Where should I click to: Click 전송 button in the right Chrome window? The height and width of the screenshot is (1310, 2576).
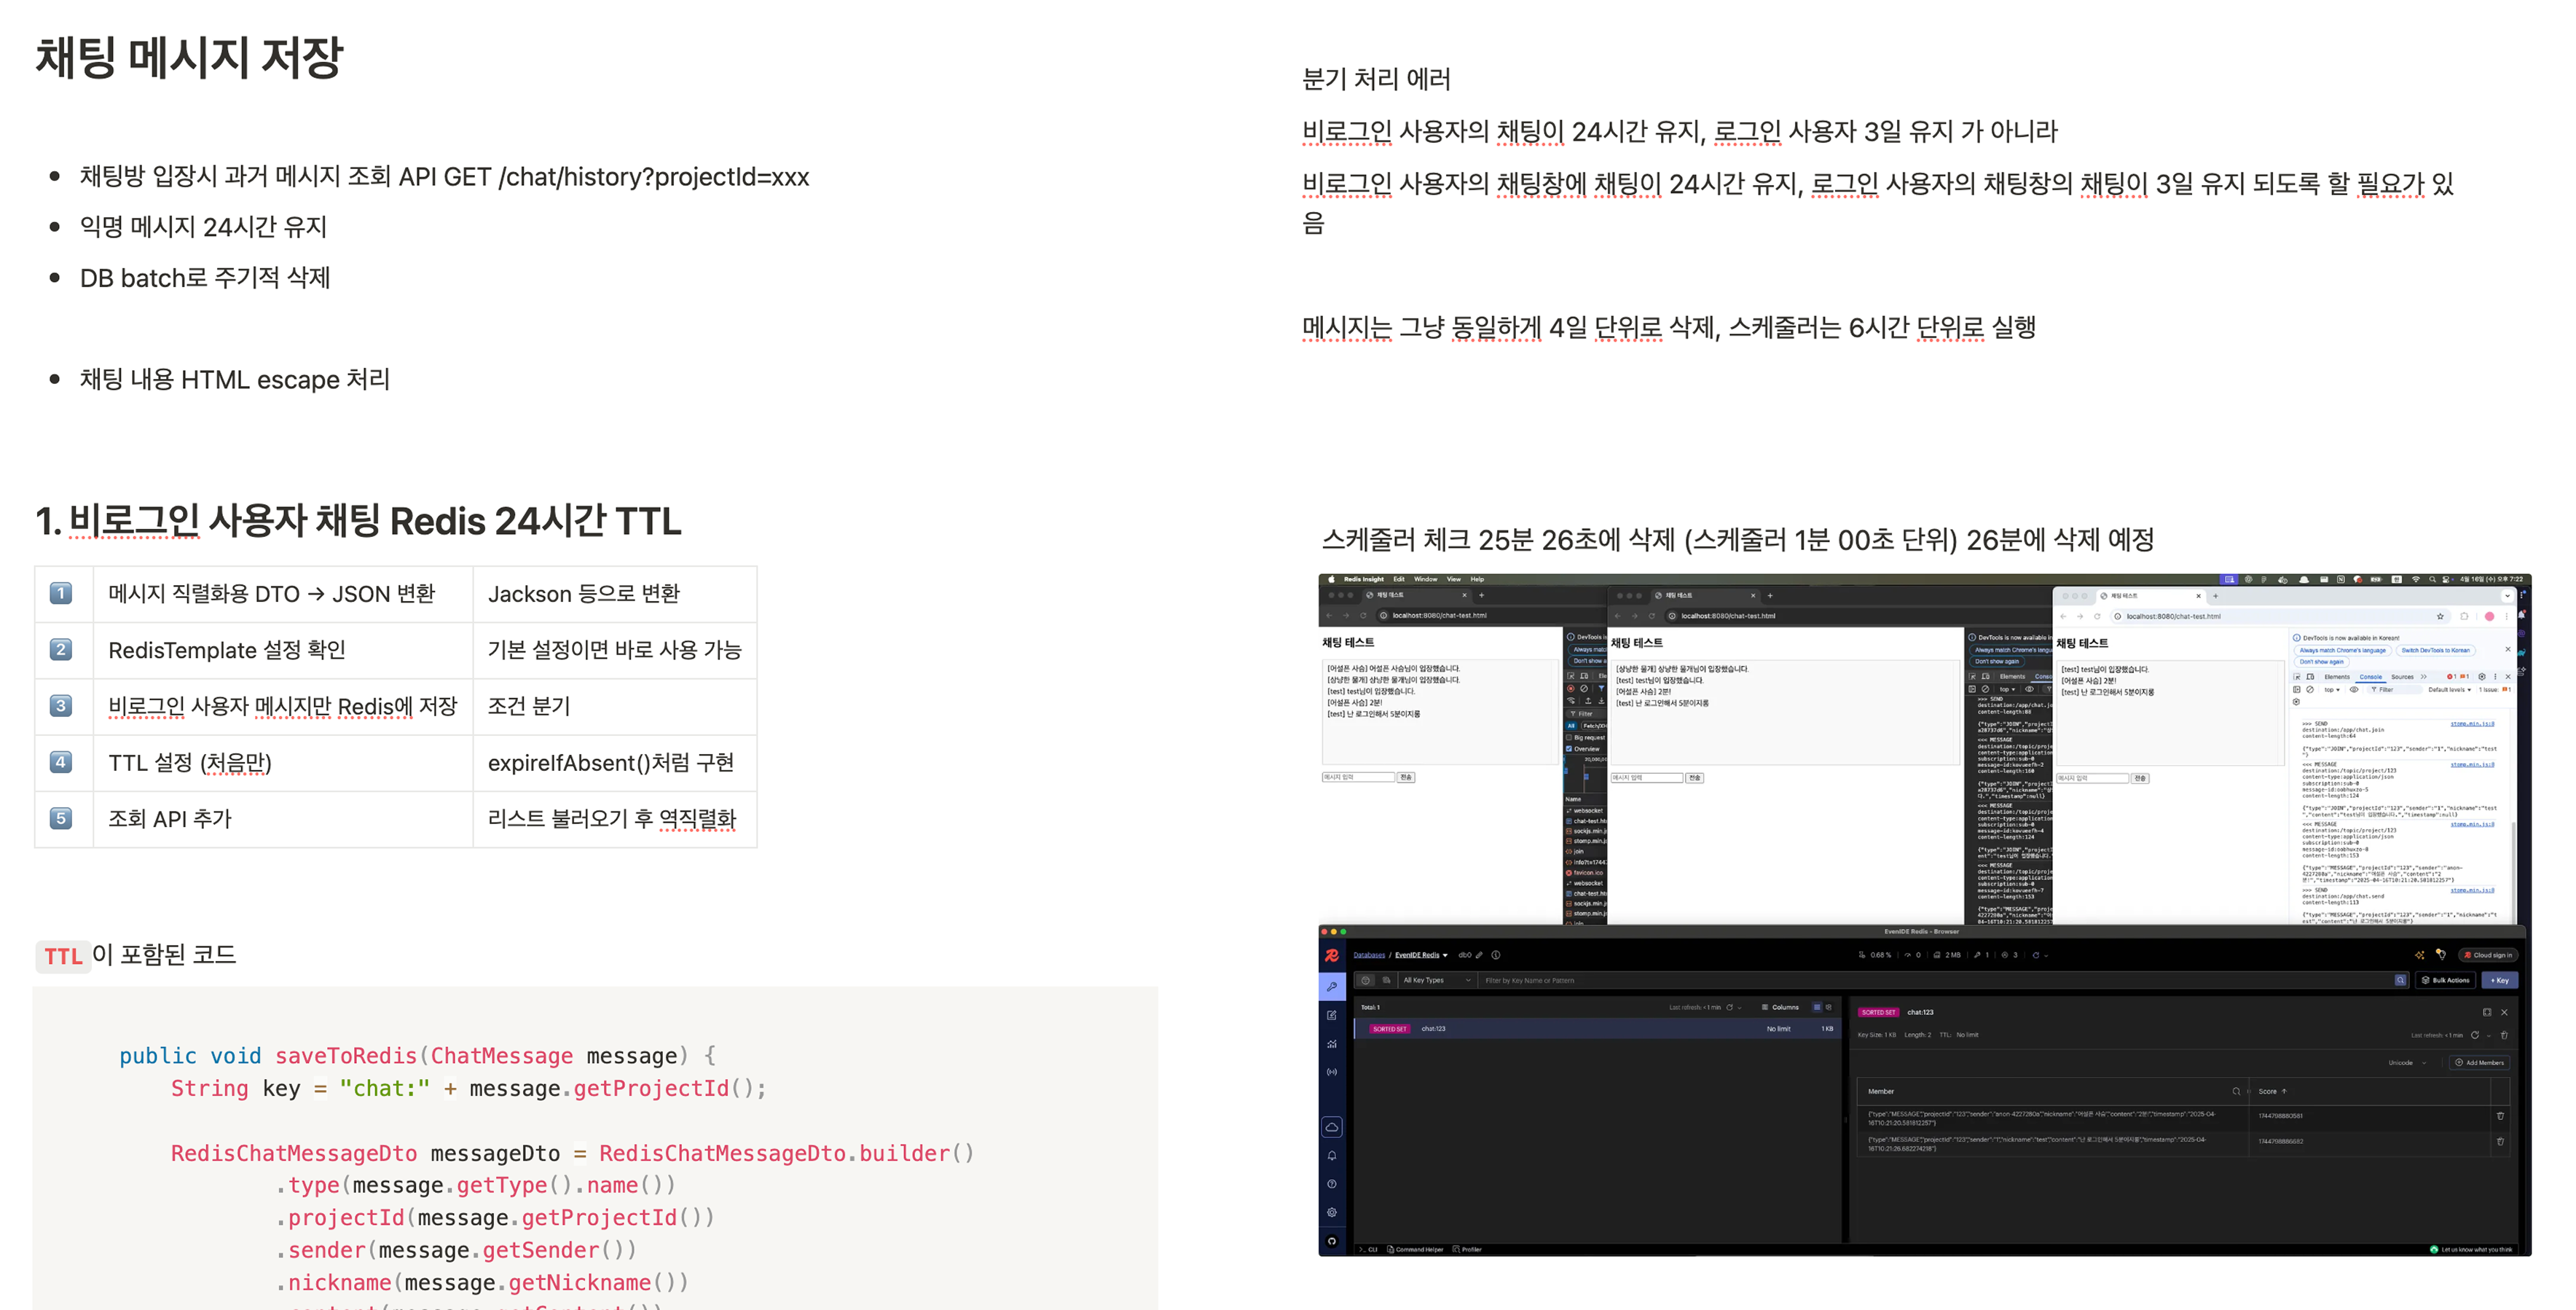[x=2139, y=778]
